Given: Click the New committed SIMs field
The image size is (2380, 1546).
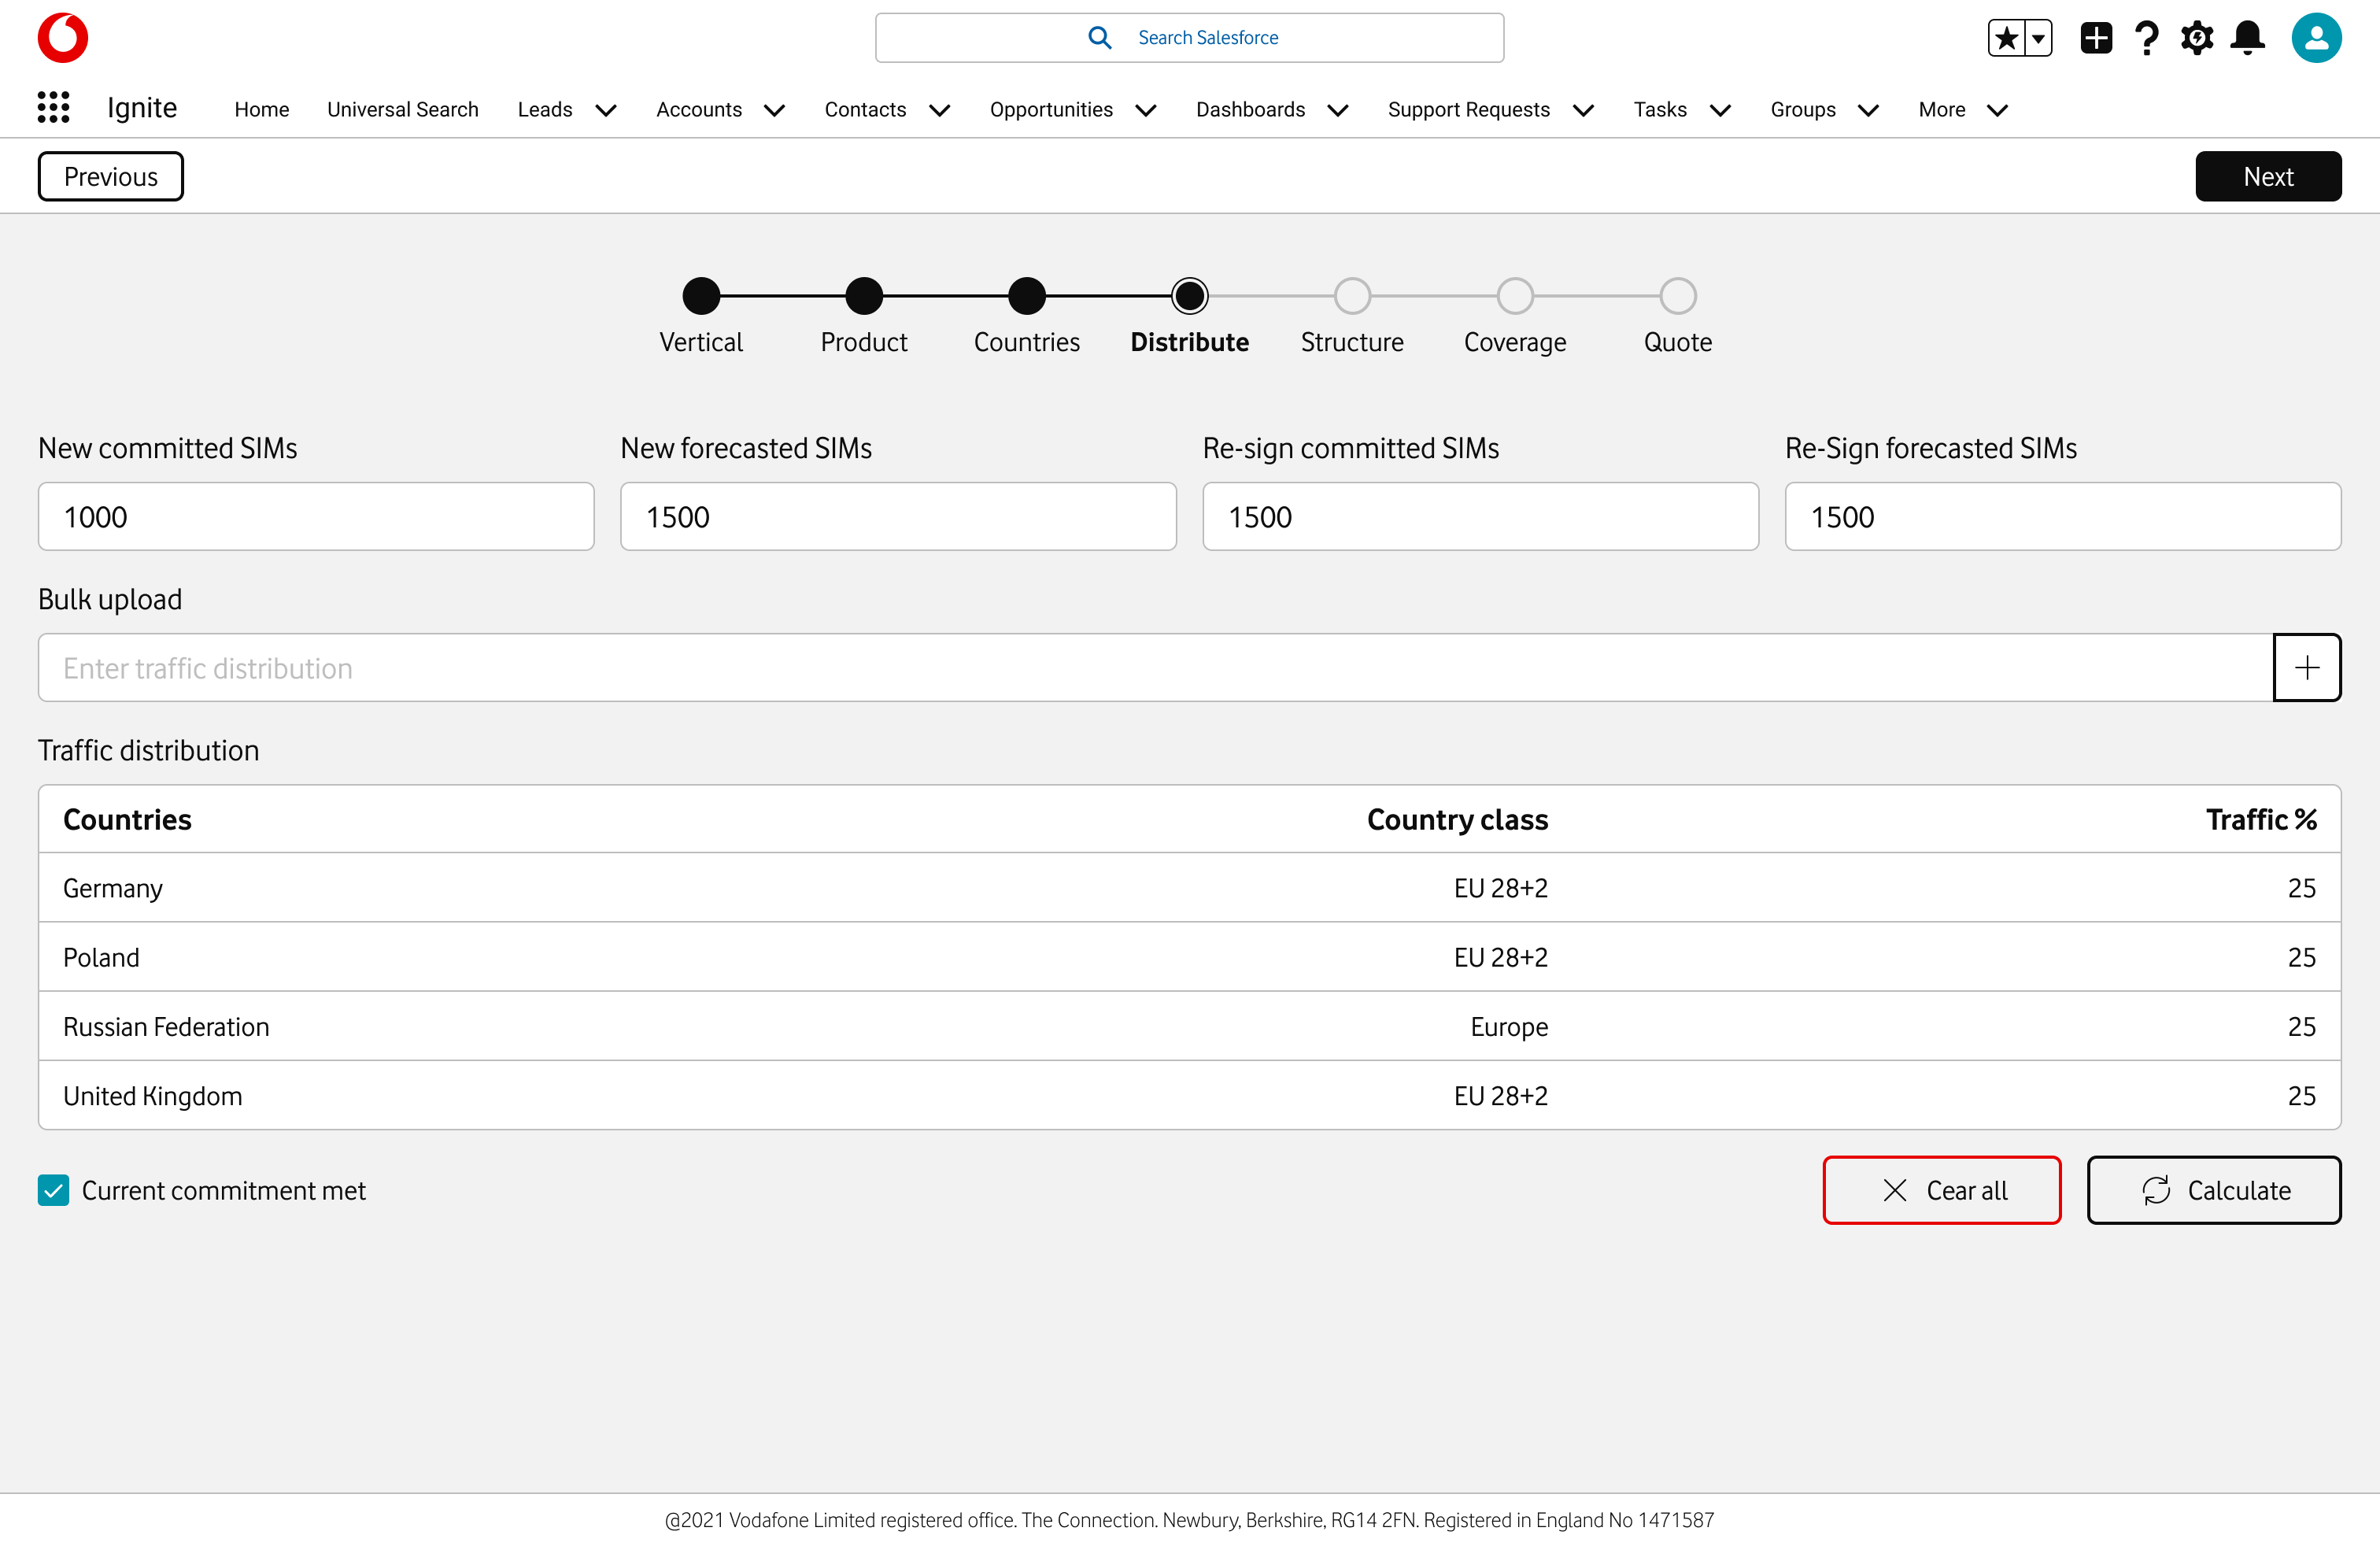Looking at the screenshot, I should (x=316, y=517).
